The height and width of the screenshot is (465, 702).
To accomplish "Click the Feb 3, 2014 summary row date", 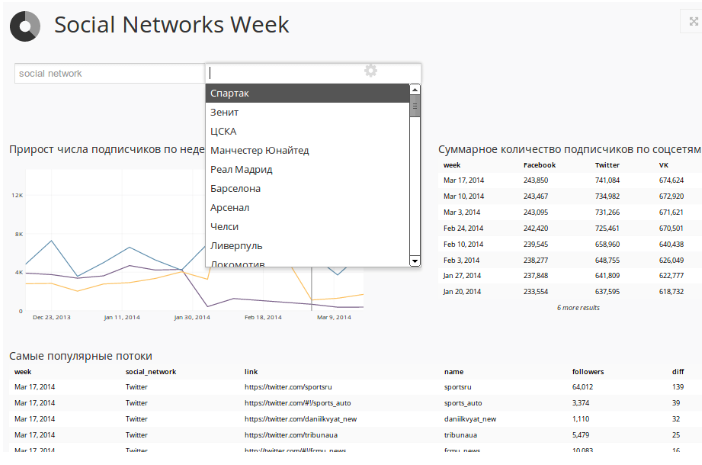I will click(x=461, y=260).
